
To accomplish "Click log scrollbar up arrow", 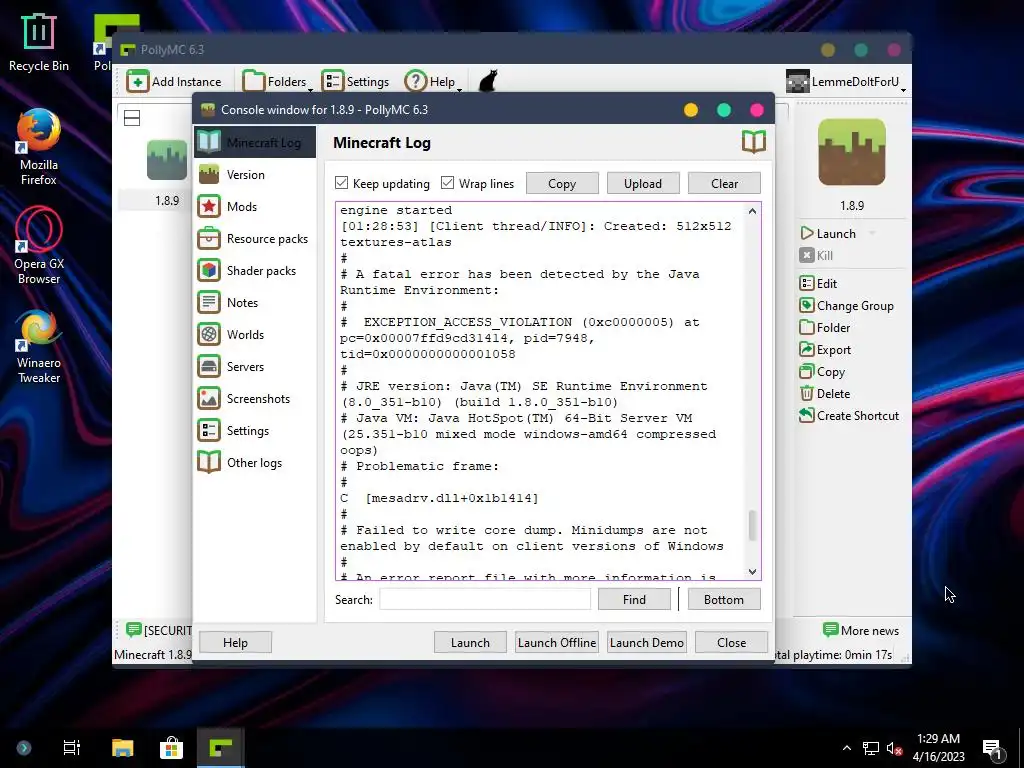I will pyautogui.click(x=752, y=211).
